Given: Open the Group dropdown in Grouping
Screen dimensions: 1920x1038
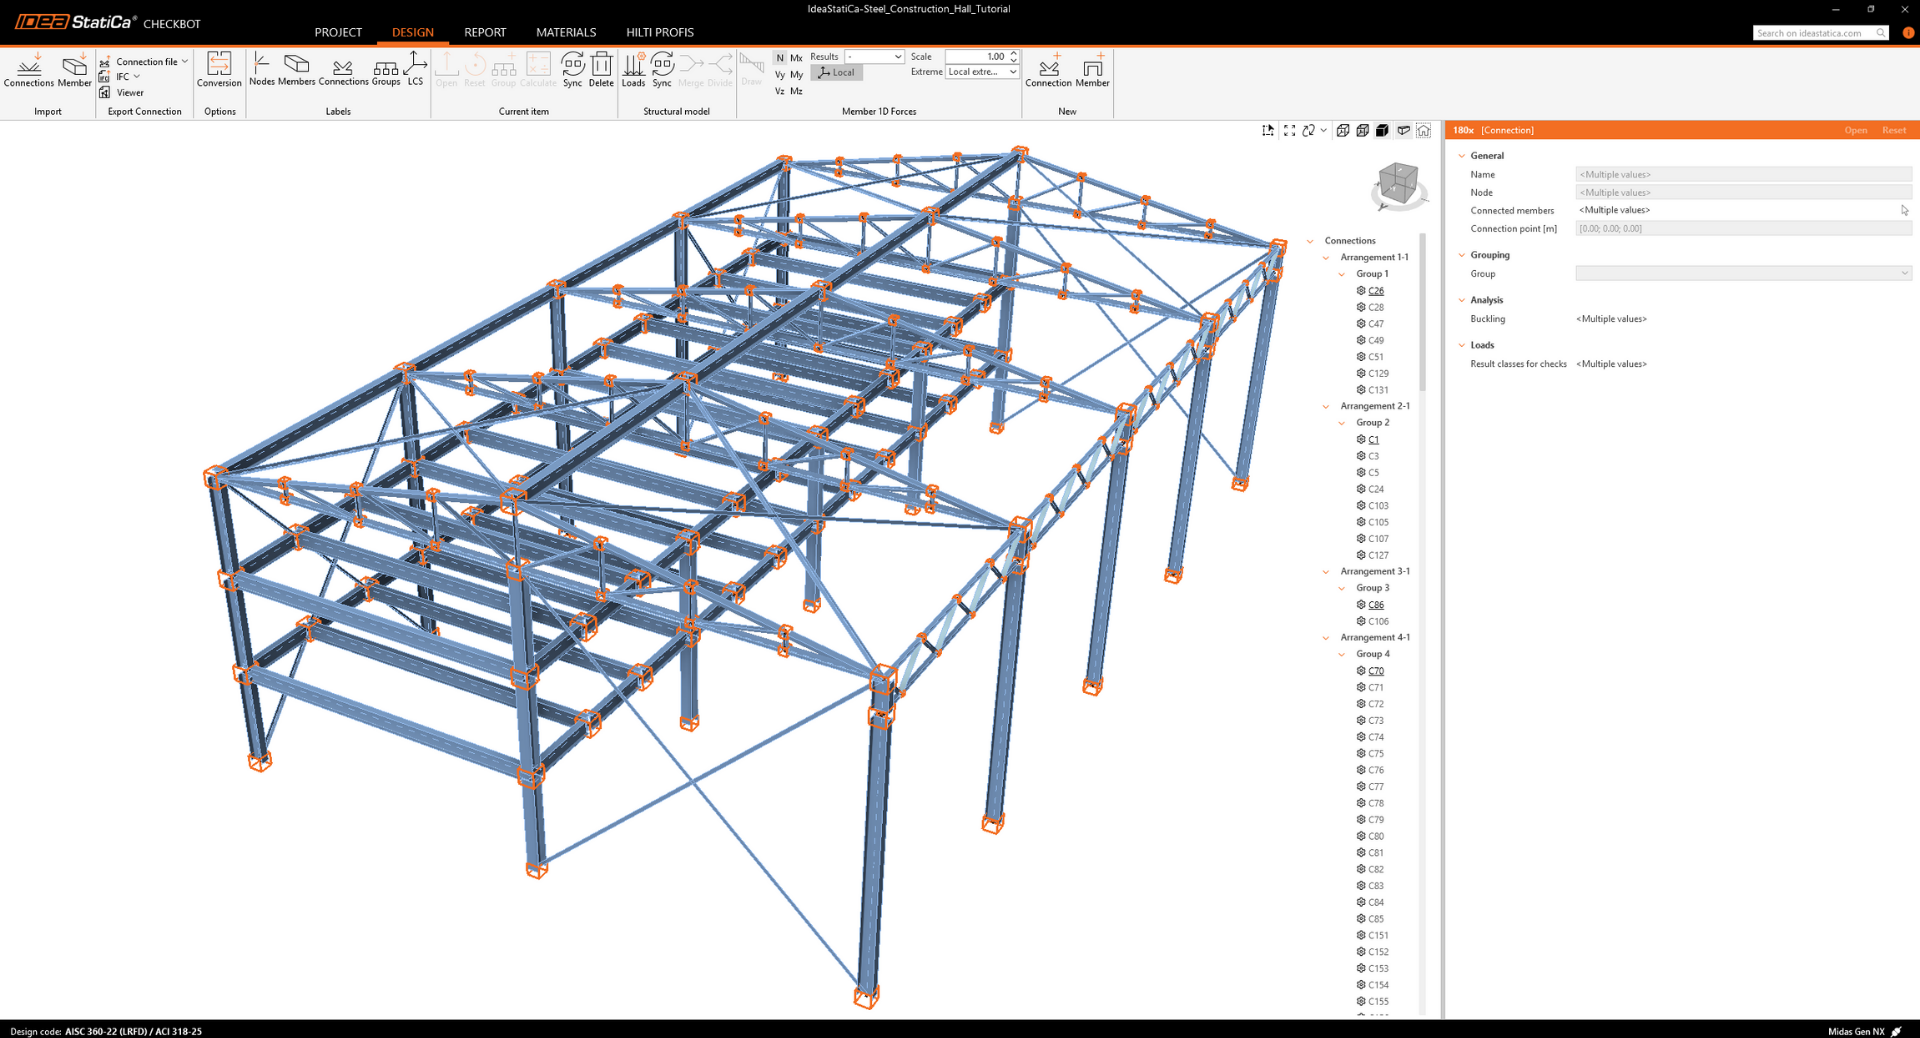Looking at the screenshot, I should pyautogui.click(x=1742, y=274).
